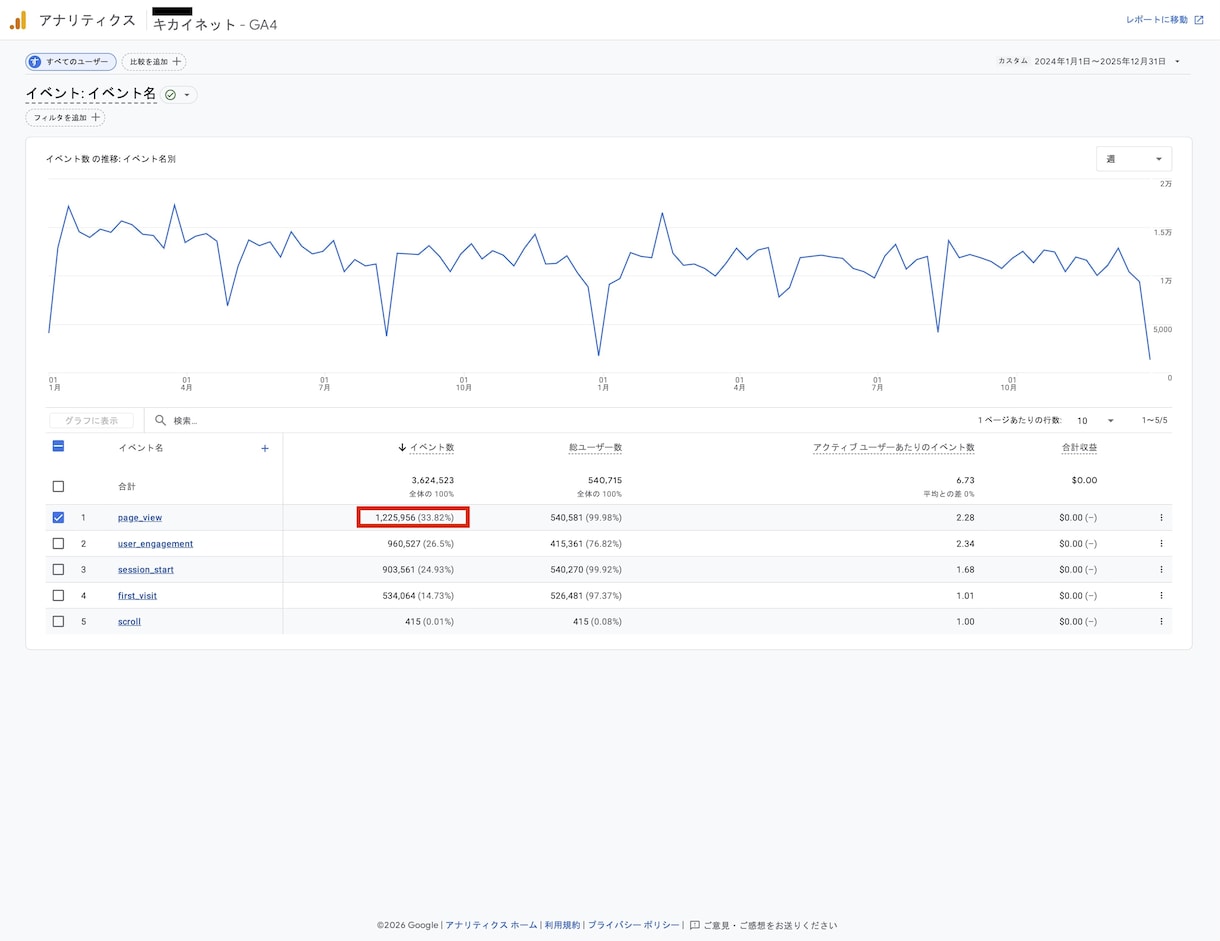Click the Google Analytics logo icon
The image size is (1220, 941).
(18, 20)
